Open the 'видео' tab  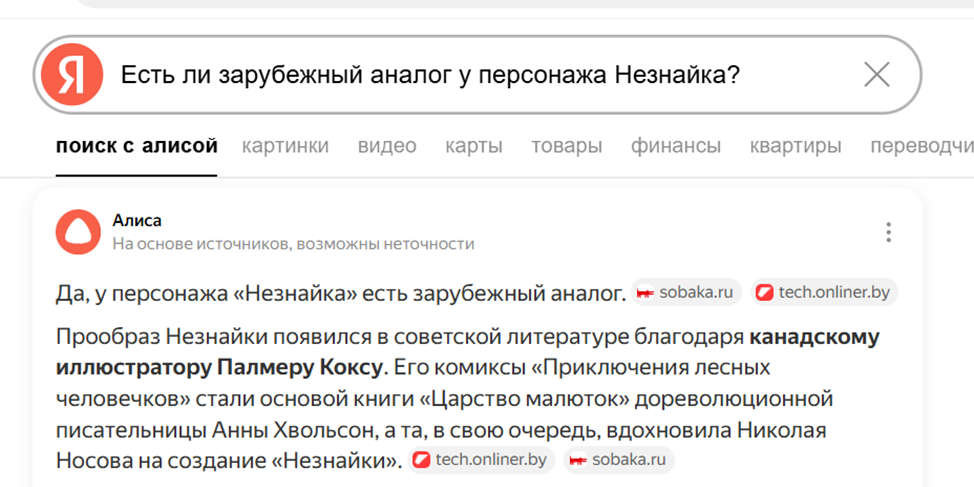point(387,146)
